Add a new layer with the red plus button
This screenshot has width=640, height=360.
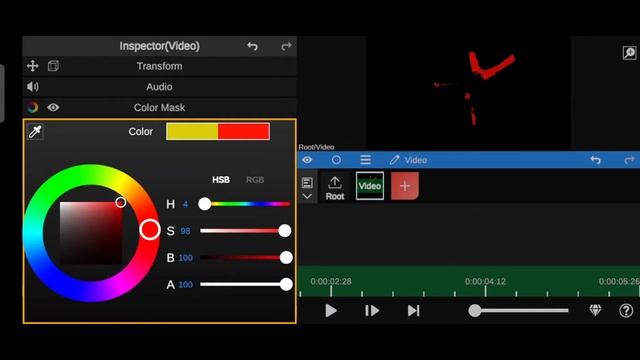405,186
